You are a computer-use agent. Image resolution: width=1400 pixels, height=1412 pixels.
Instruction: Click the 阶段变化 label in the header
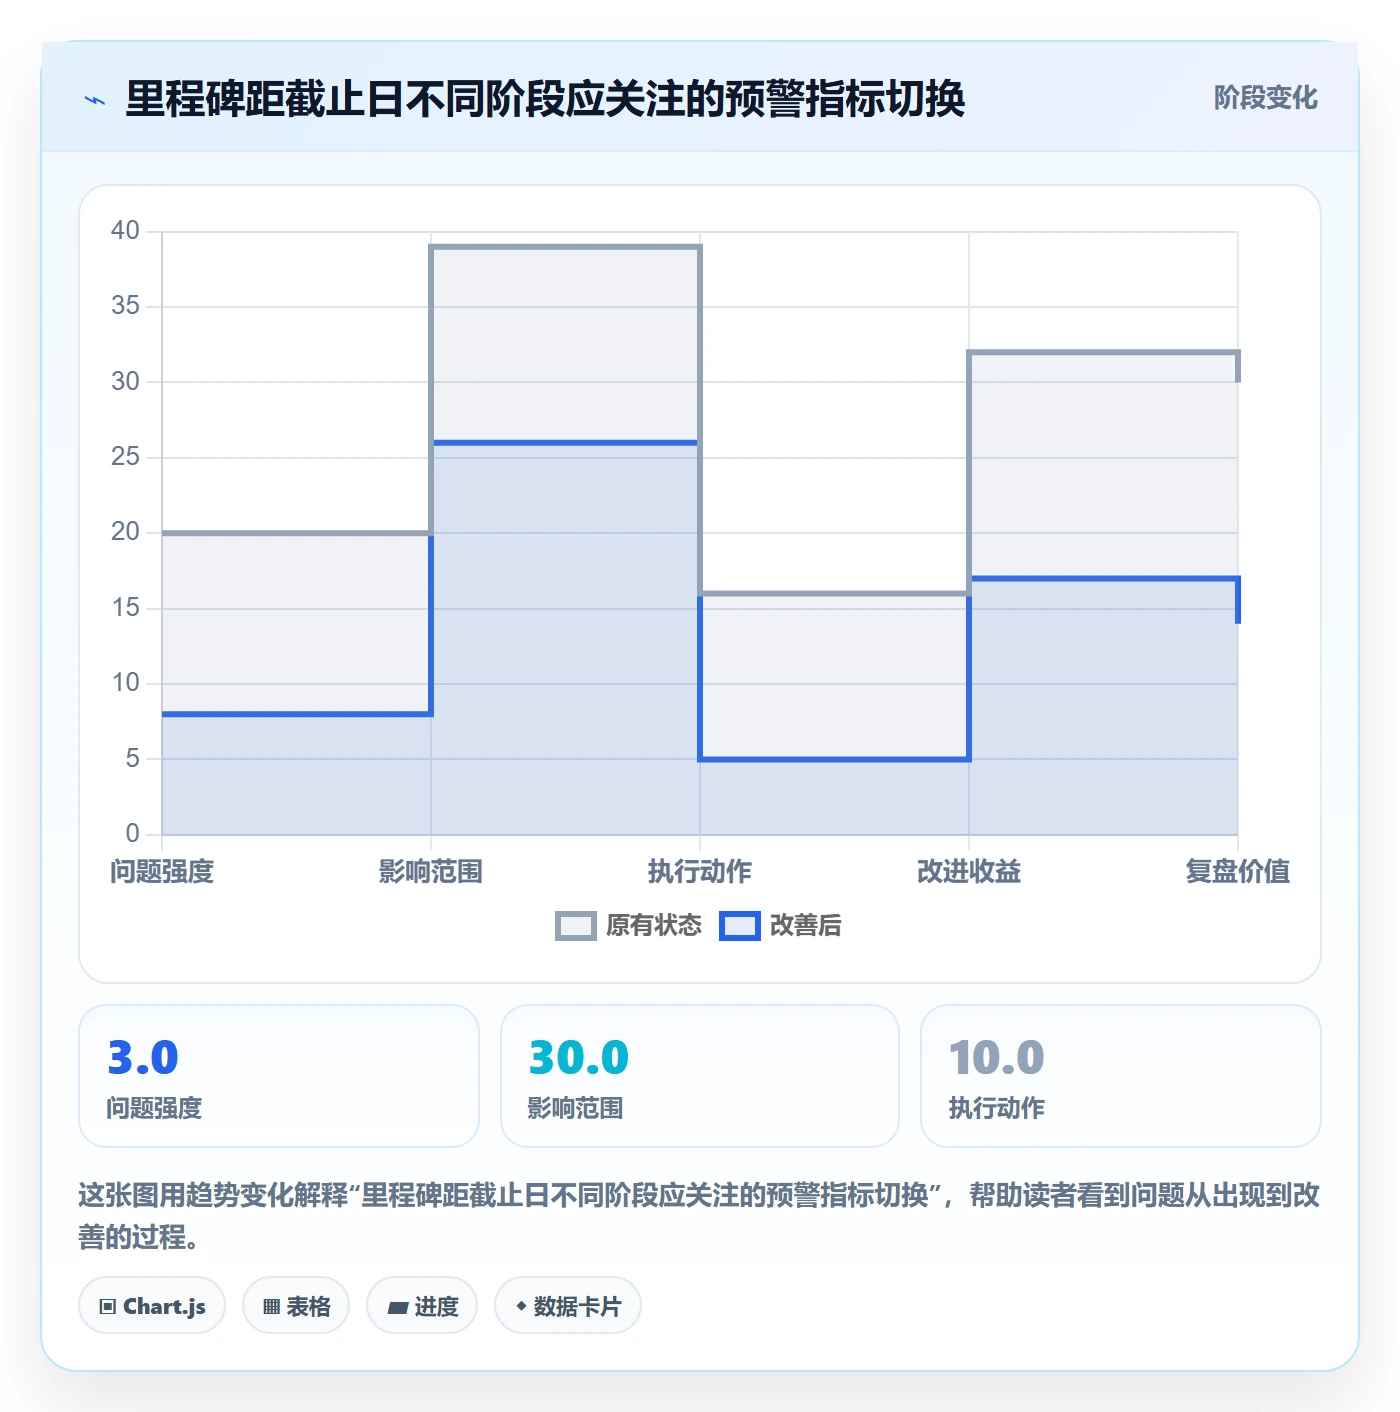(1265, 98)
